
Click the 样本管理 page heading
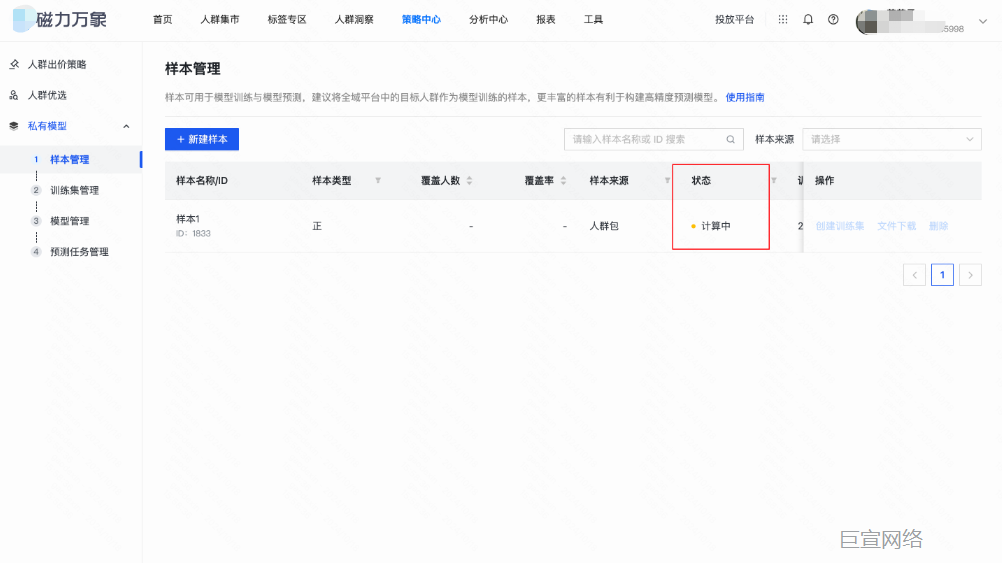pos(193,68)
